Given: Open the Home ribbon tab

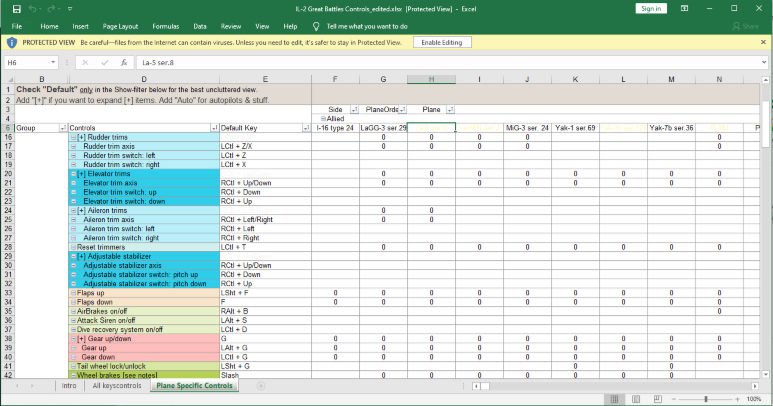Looking at the screenshot, I should point(49,27).
